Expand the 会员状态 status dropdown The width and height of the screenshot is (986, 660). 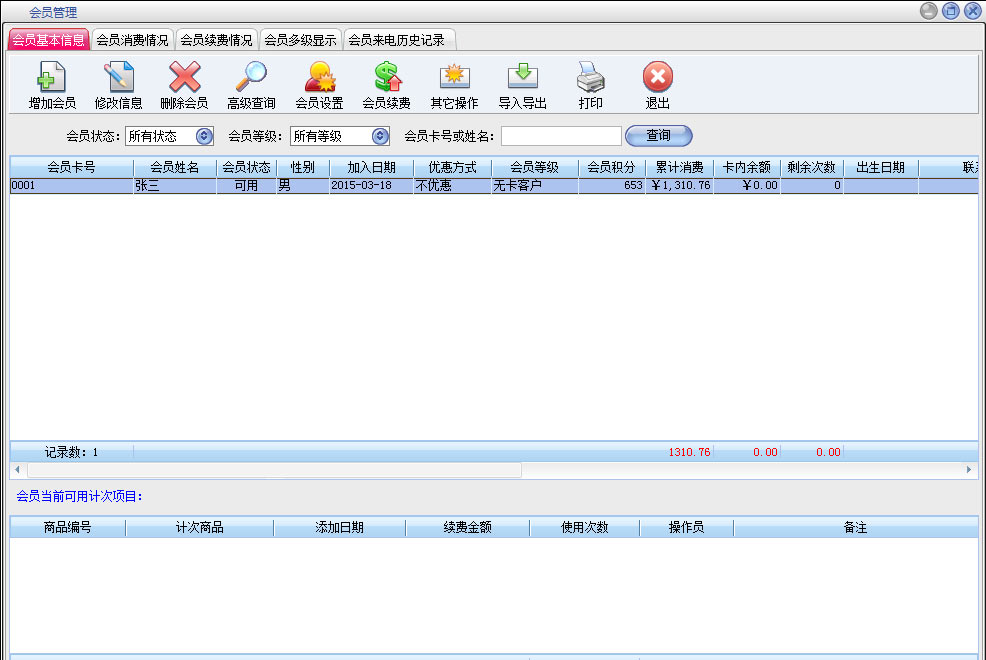pyautogui.click(x=204, y=136)
